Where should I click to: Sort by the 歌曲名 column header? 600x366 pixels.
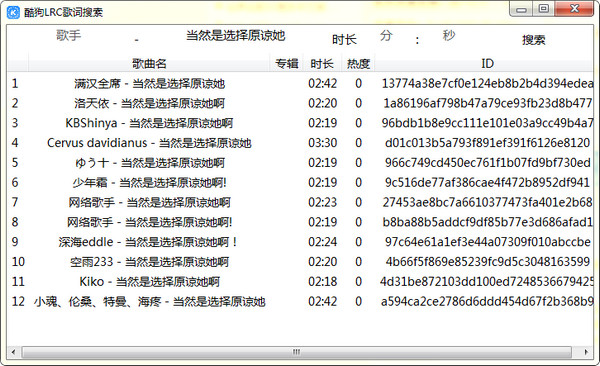pyautogui.click(x=149, y=64)
